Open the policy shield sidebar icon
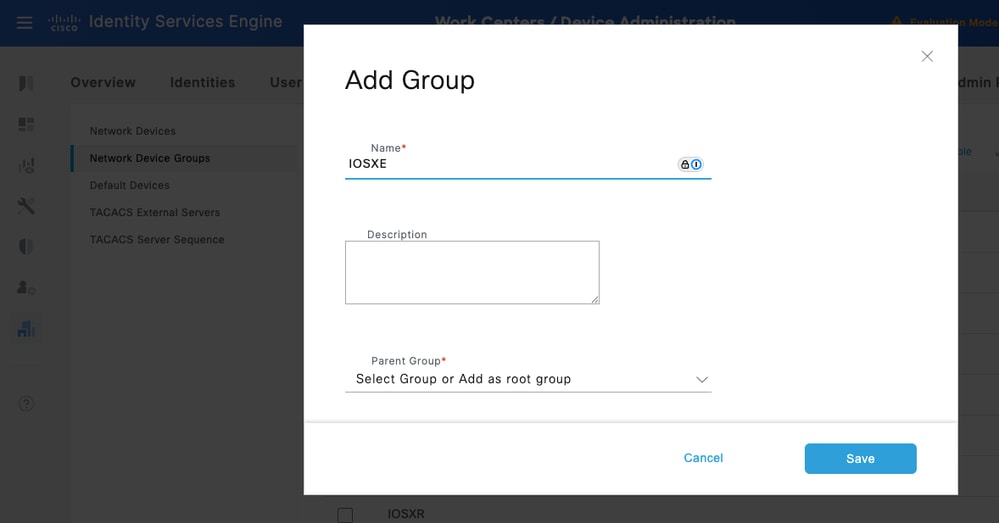 pos(26,247)
